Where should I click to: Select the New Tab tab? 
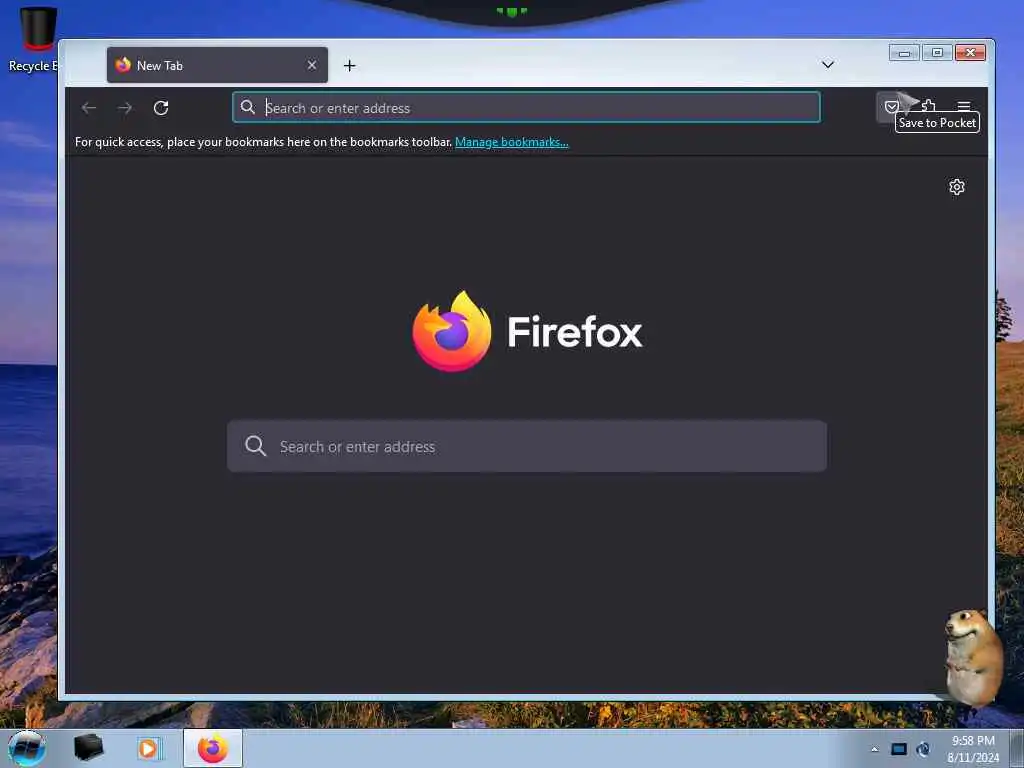click(217, 65)
